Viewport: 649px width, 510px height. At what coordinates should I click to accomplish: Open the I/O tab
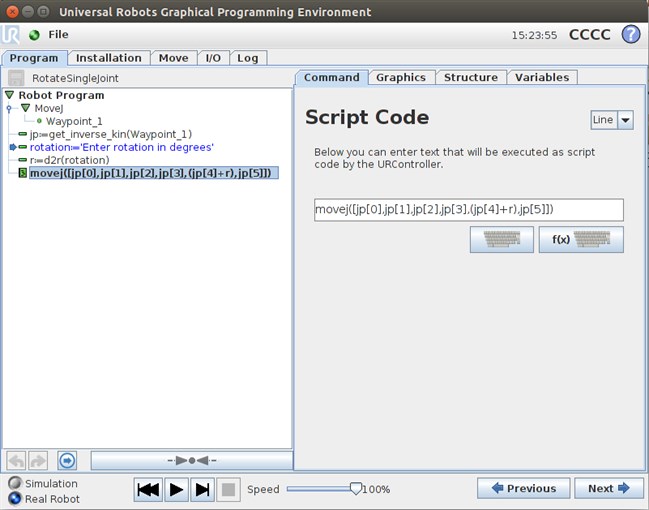[213, 58]
